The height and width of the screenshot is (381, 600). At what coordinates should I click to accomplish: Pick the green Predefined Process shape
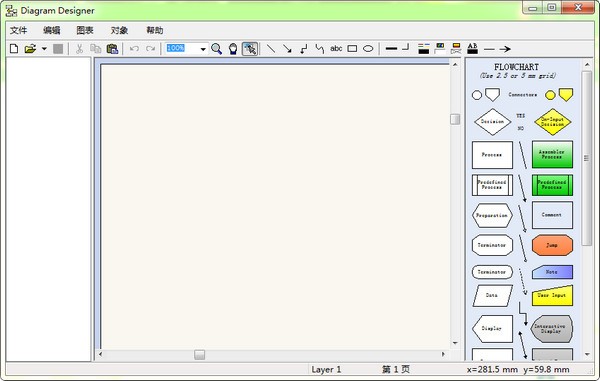[x=552, y=185]
